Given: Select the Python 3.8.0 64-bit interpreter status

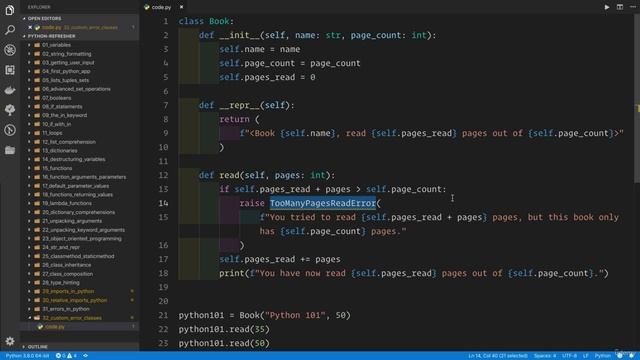Looking at the screenshot, I should [27, 356].
